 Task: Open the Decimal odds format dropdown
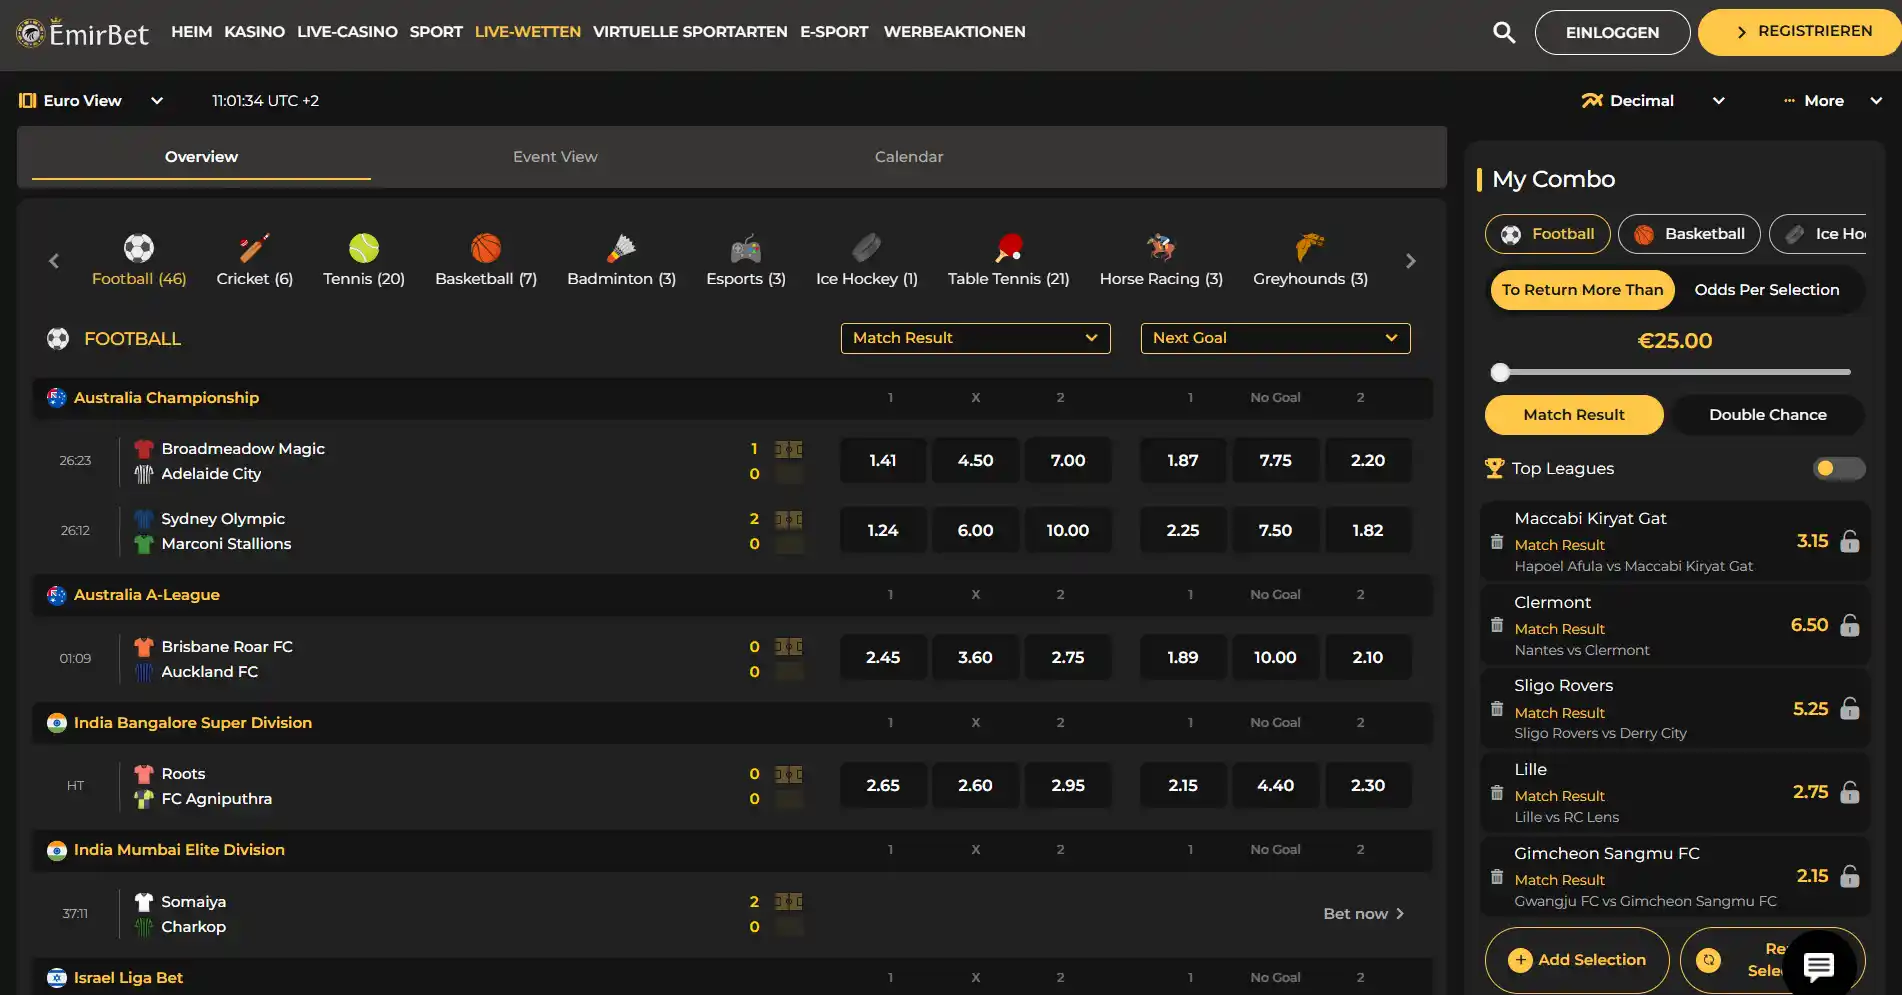point(1653,101)
